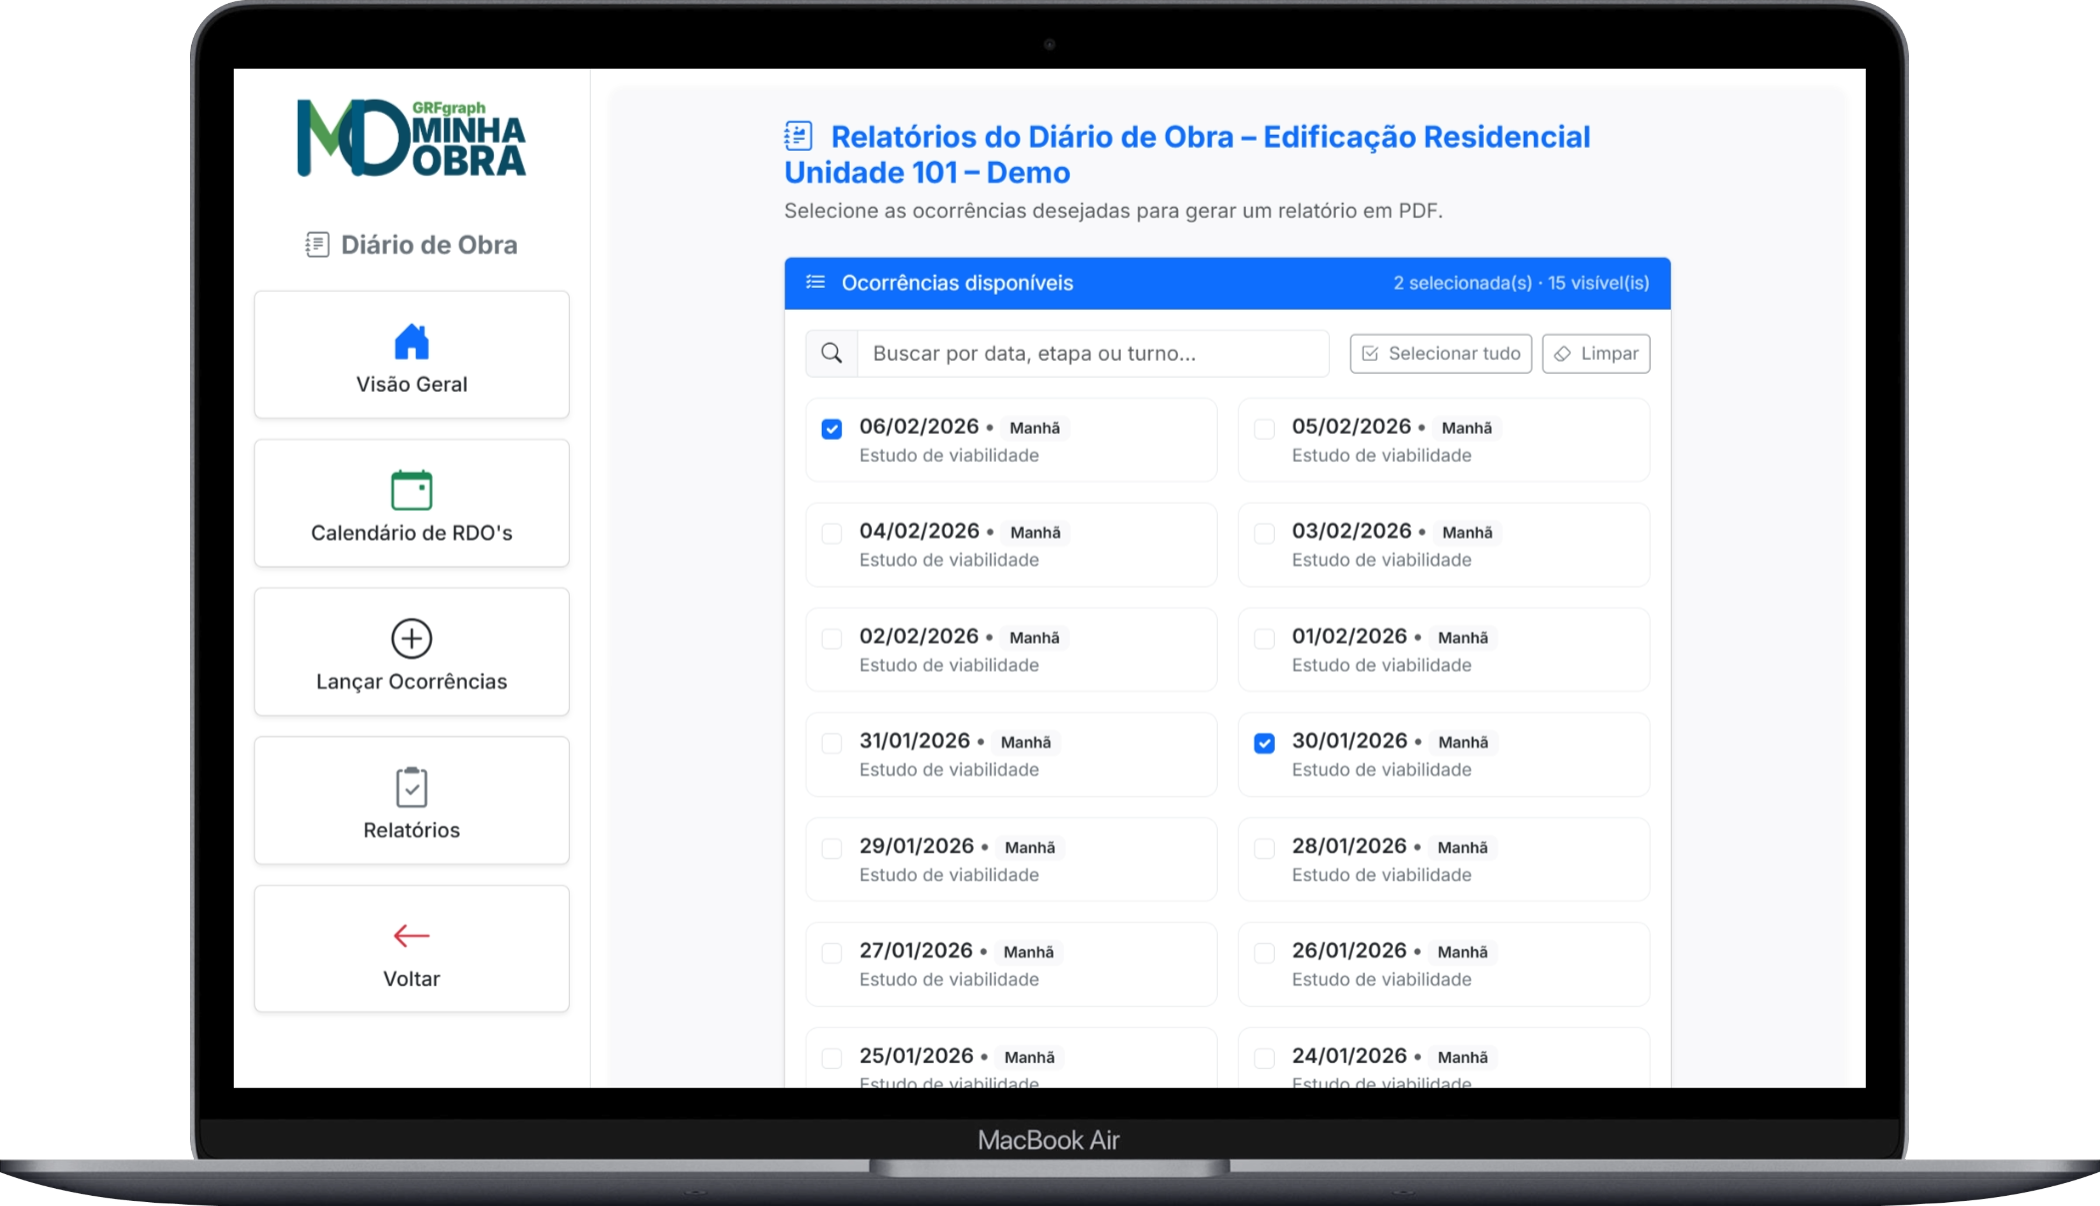Select the 02/02/2026 occurrence checkbox
The image size is (2100, 1206).
tap(831, 638)
